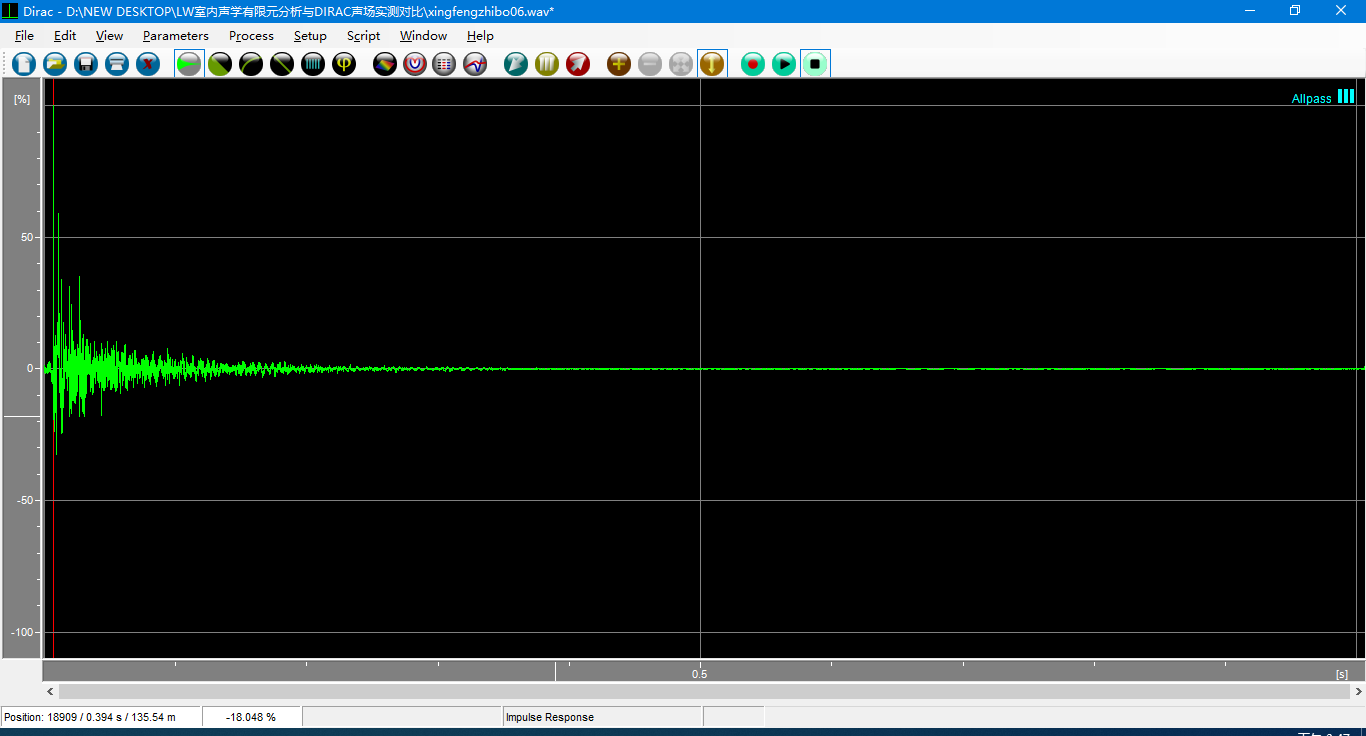Click the horizontal scrollbar left arrow
Screen dimensions: 1366x736
51,692
